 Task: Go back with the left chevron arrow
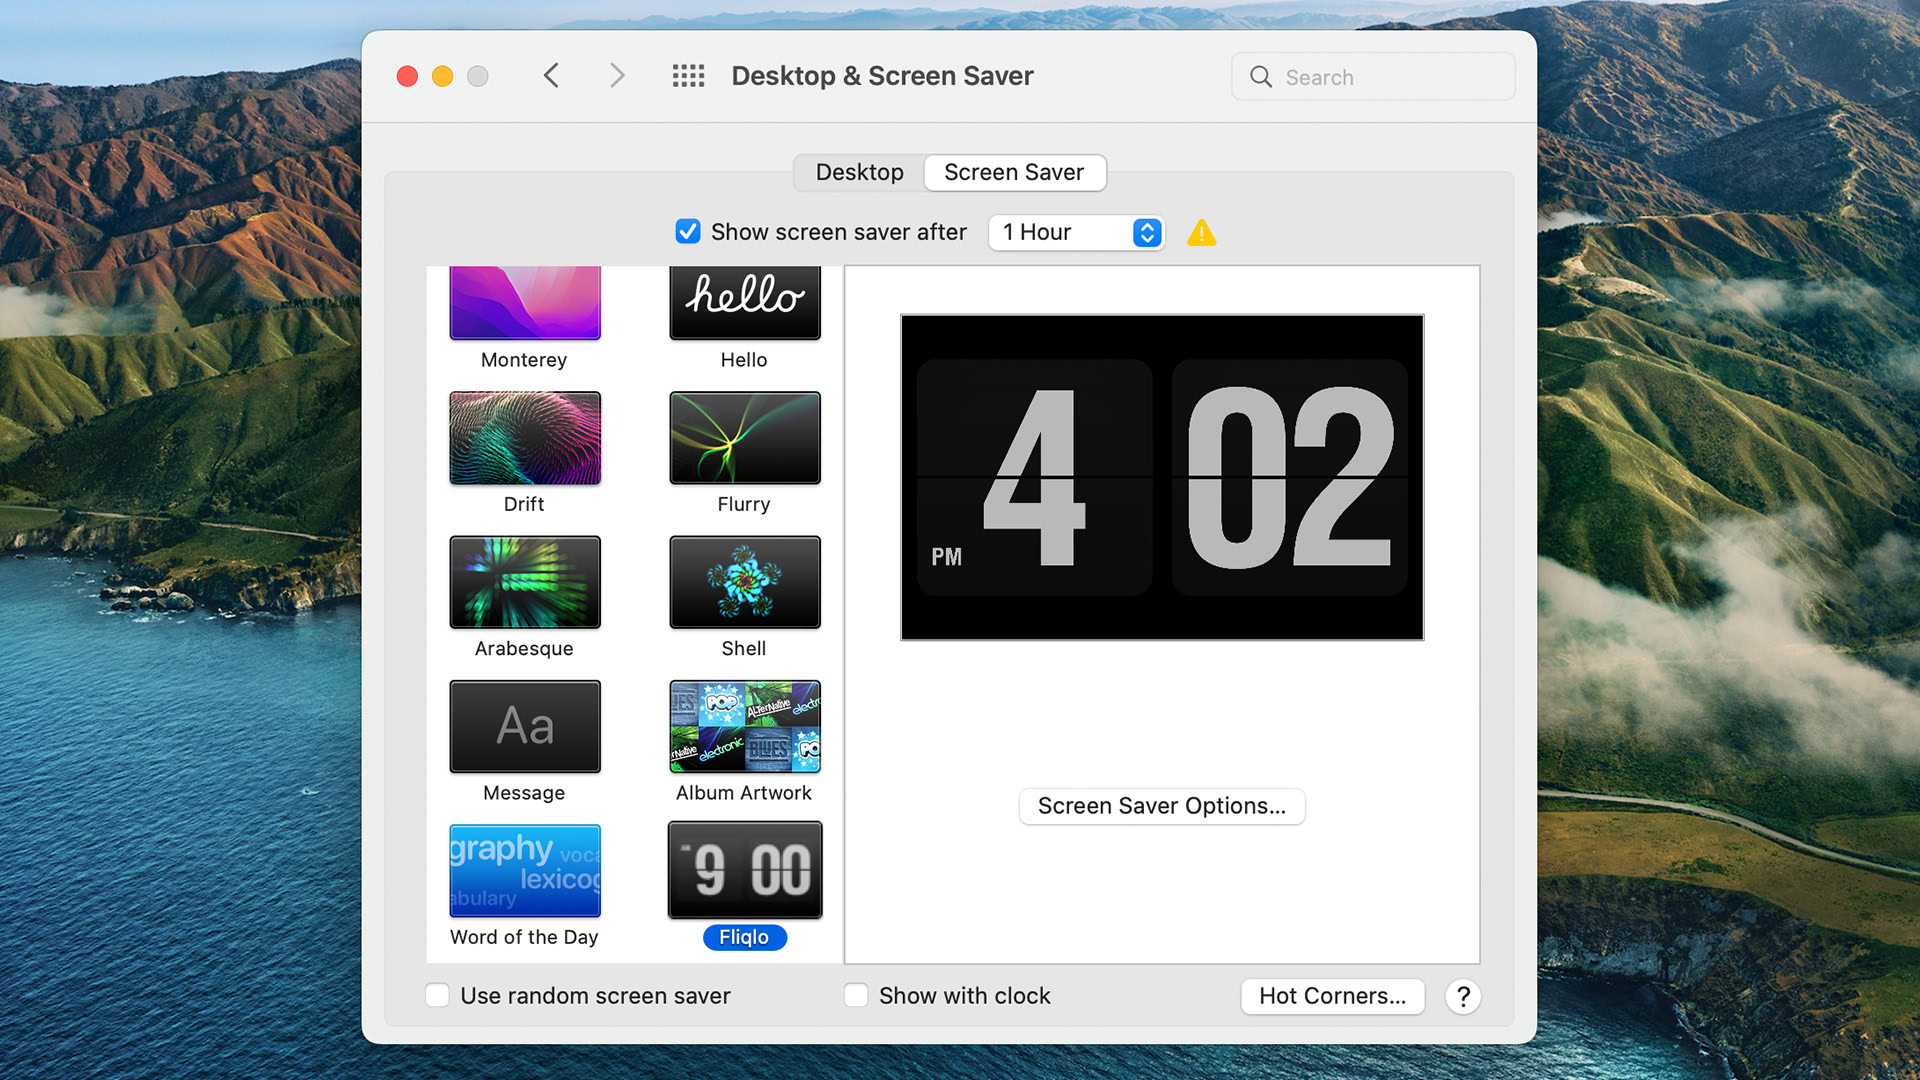[x=551, y=76]
